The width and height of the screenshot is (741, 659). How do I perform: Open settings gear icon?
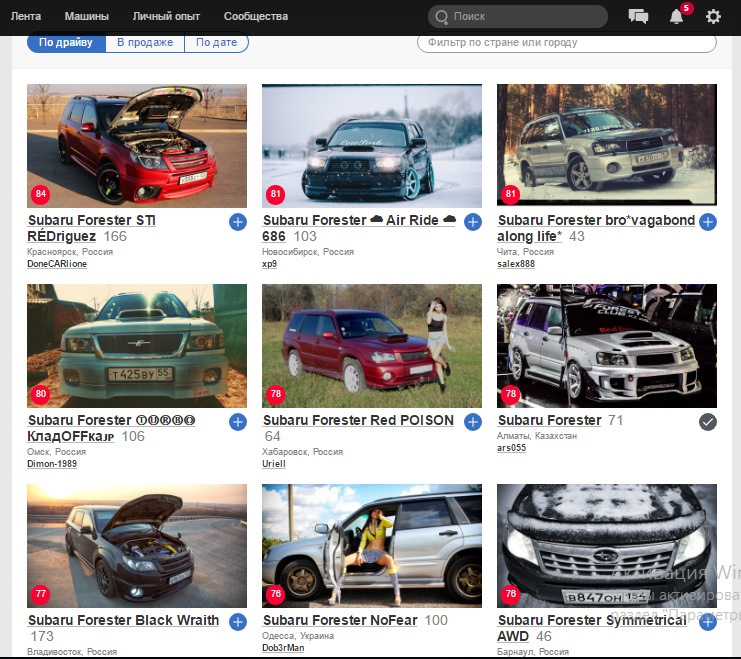(713, 17)
